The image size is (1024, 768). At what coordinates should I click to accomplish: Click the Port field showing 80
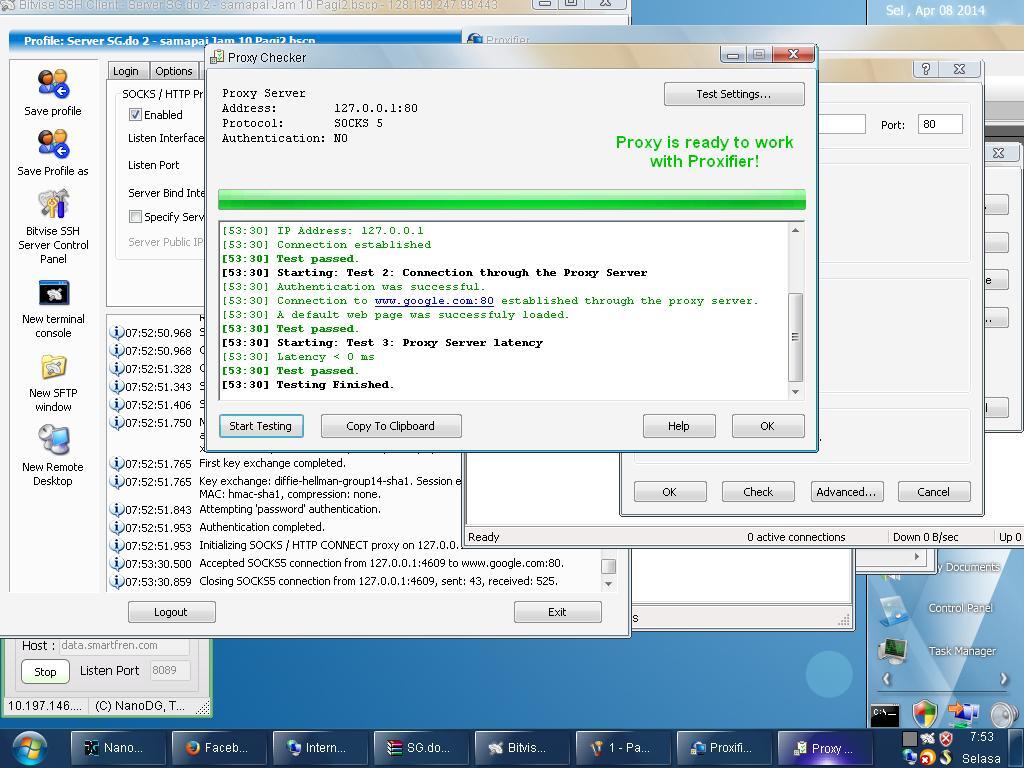tap(940, 124)
